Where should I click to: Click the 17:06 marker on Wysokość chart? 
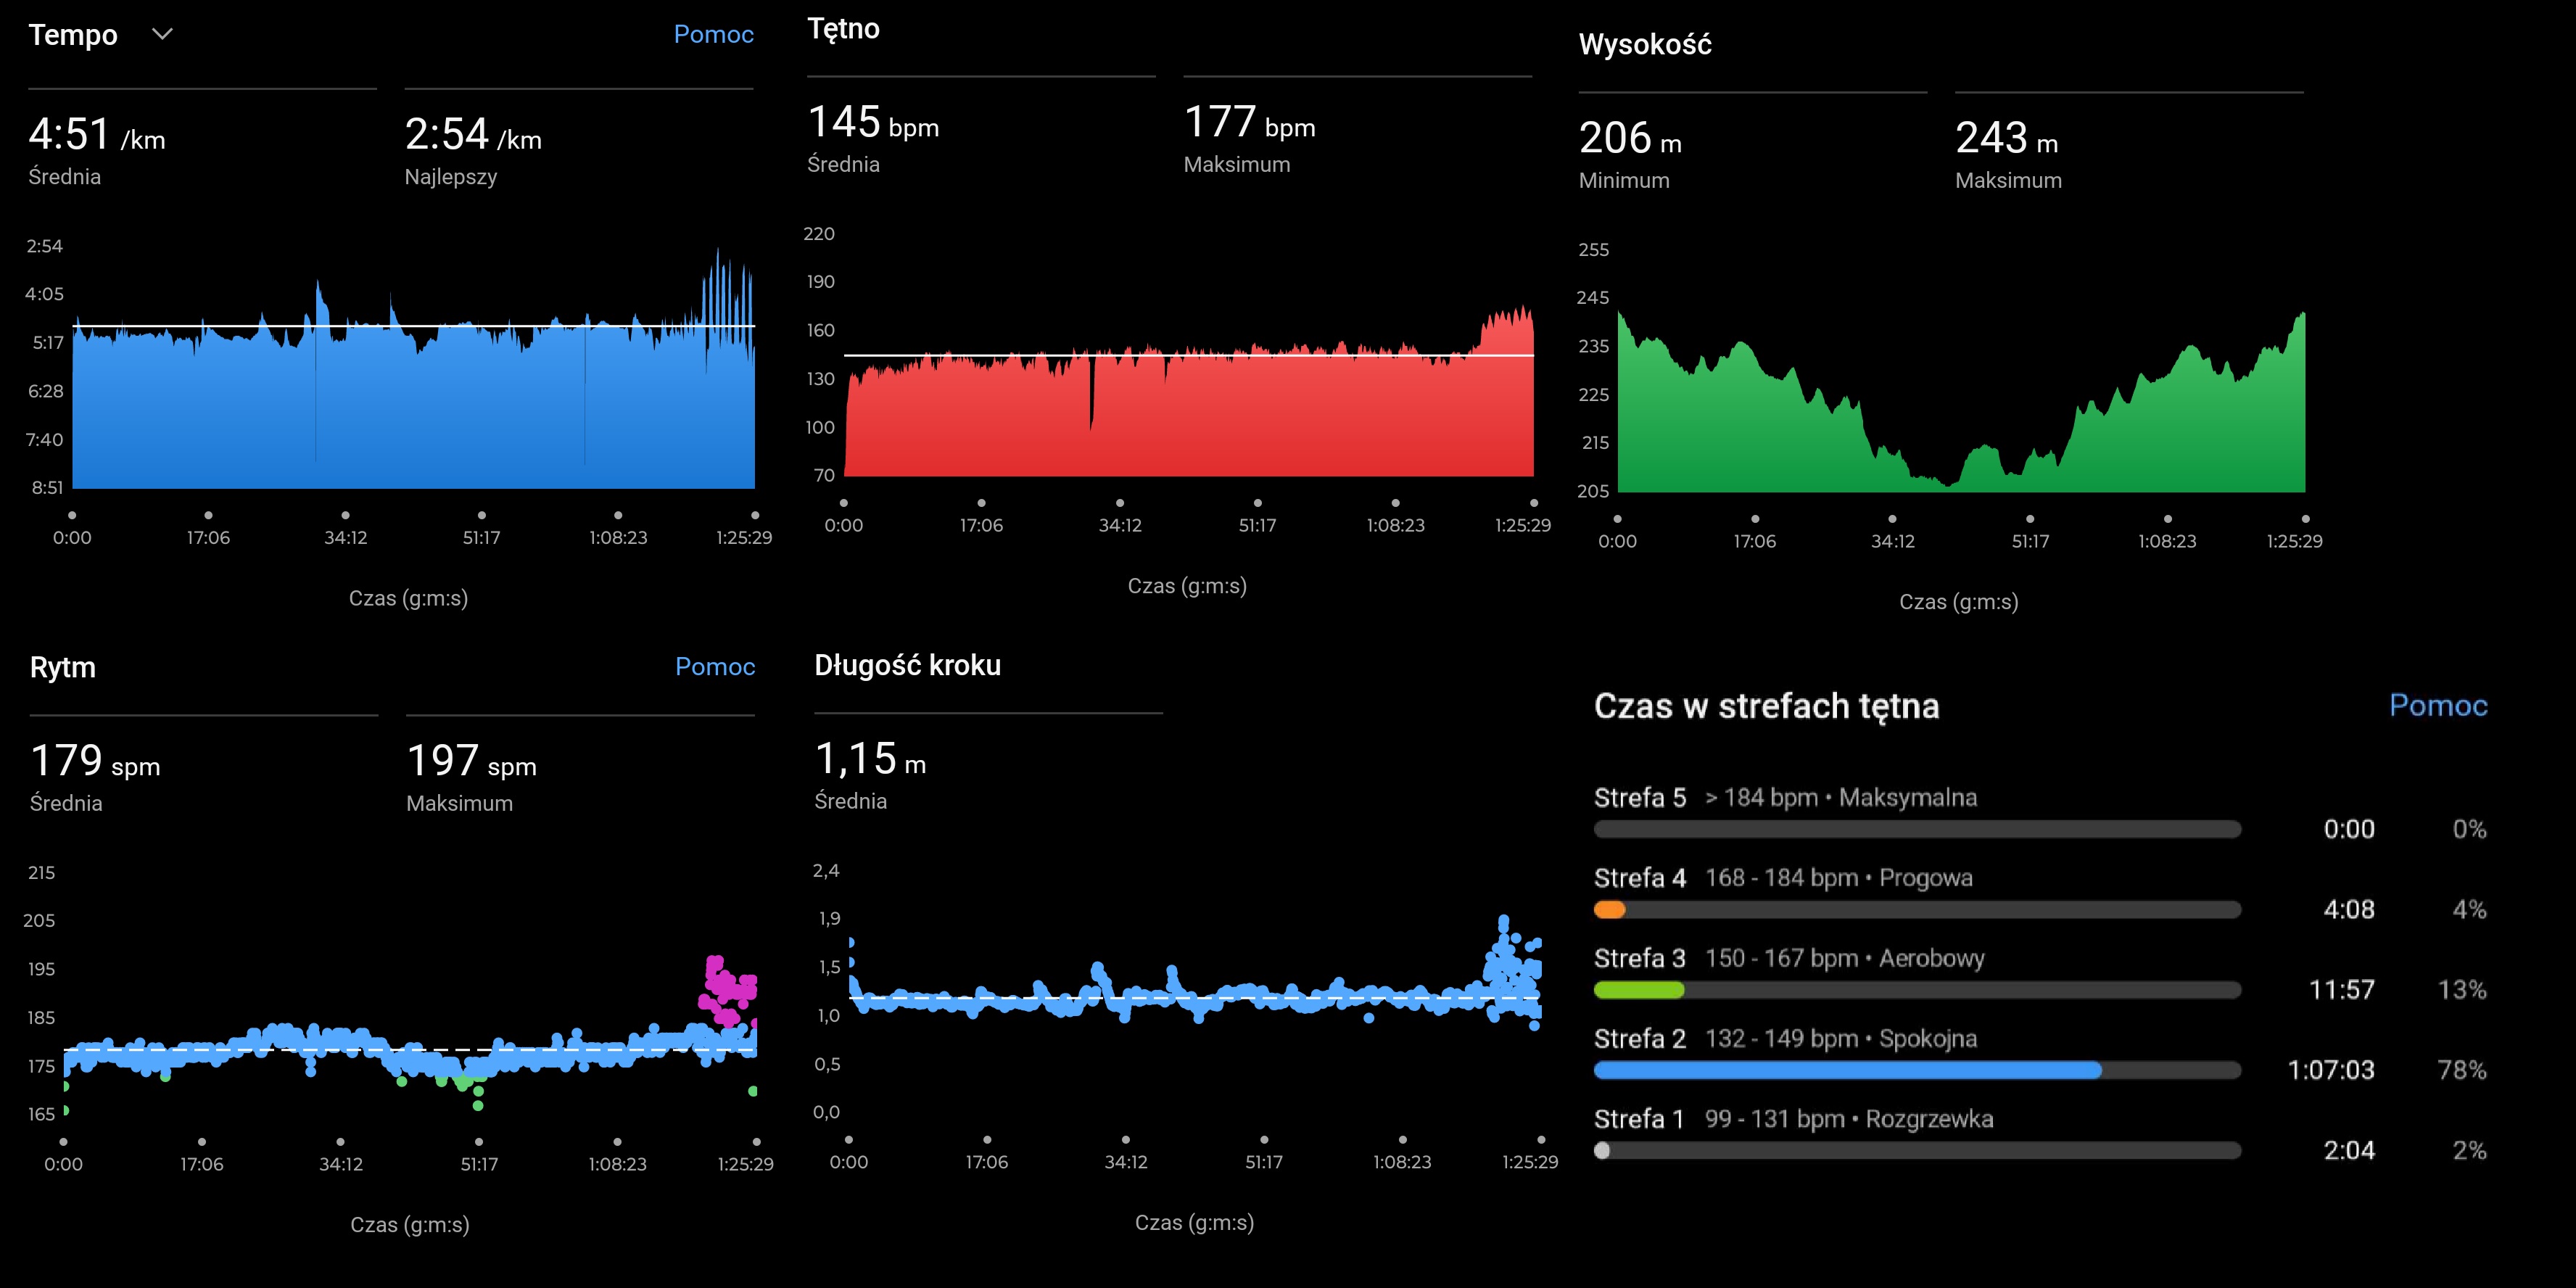tap(1755, 520)
